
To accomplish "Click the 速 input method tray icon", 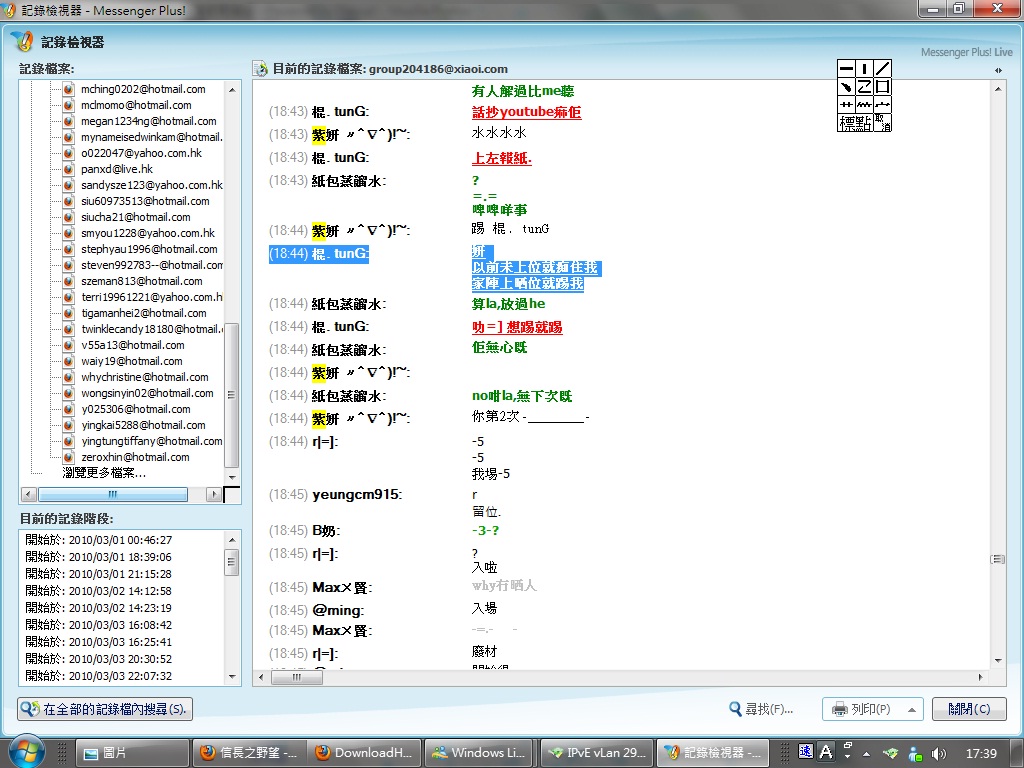I will (x=806, y=752).
